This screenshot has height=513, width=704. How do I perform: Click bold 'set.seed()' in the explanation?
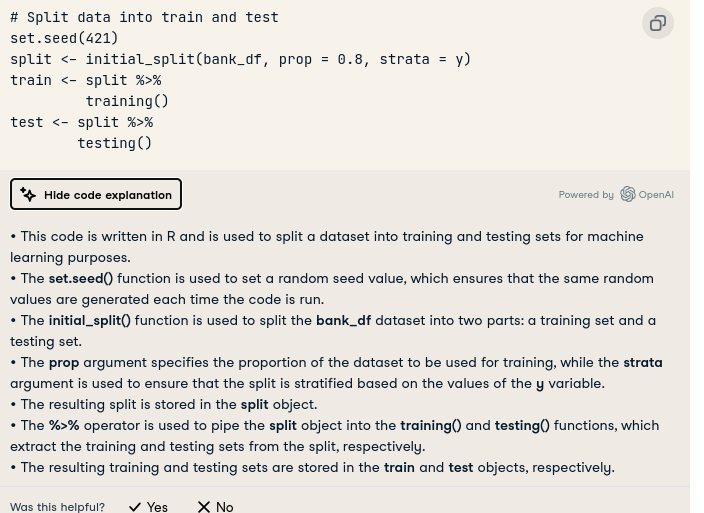pyautogui.click(x=81, y=278)
